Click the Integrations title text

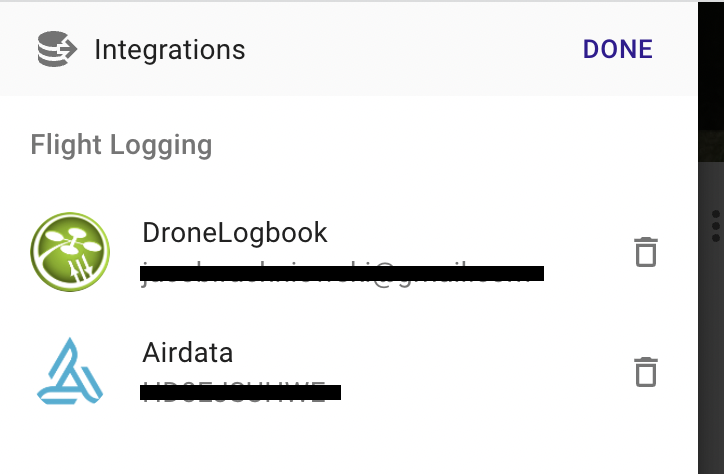tap(169, 49)
